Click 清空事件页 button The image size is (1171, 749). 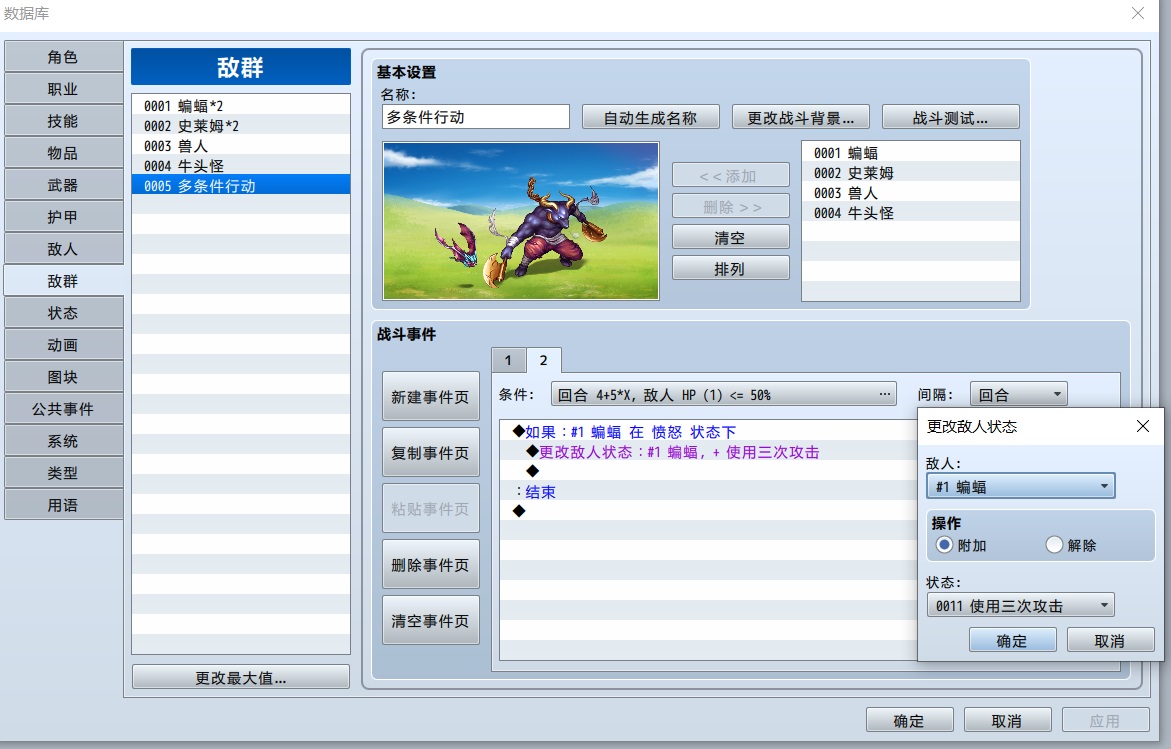[x=431, y=621]
